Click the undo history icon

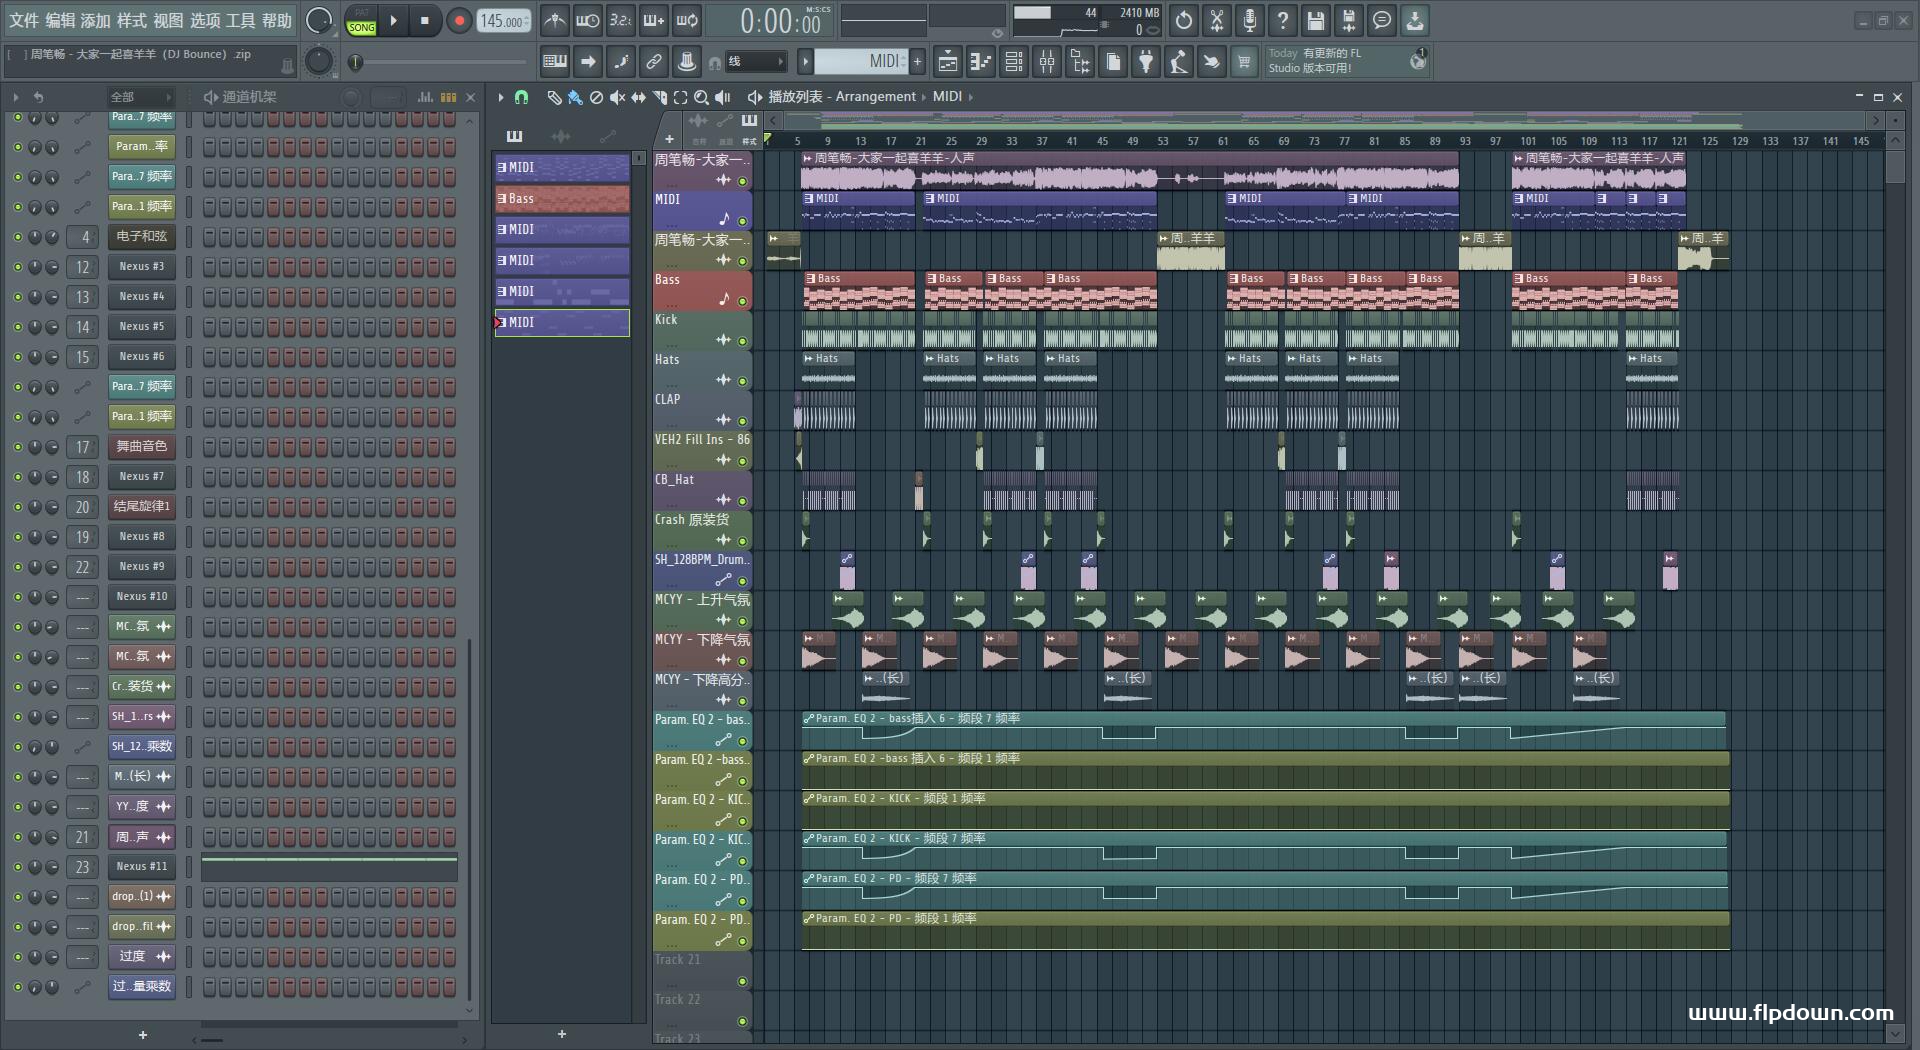pos(1184,20)
